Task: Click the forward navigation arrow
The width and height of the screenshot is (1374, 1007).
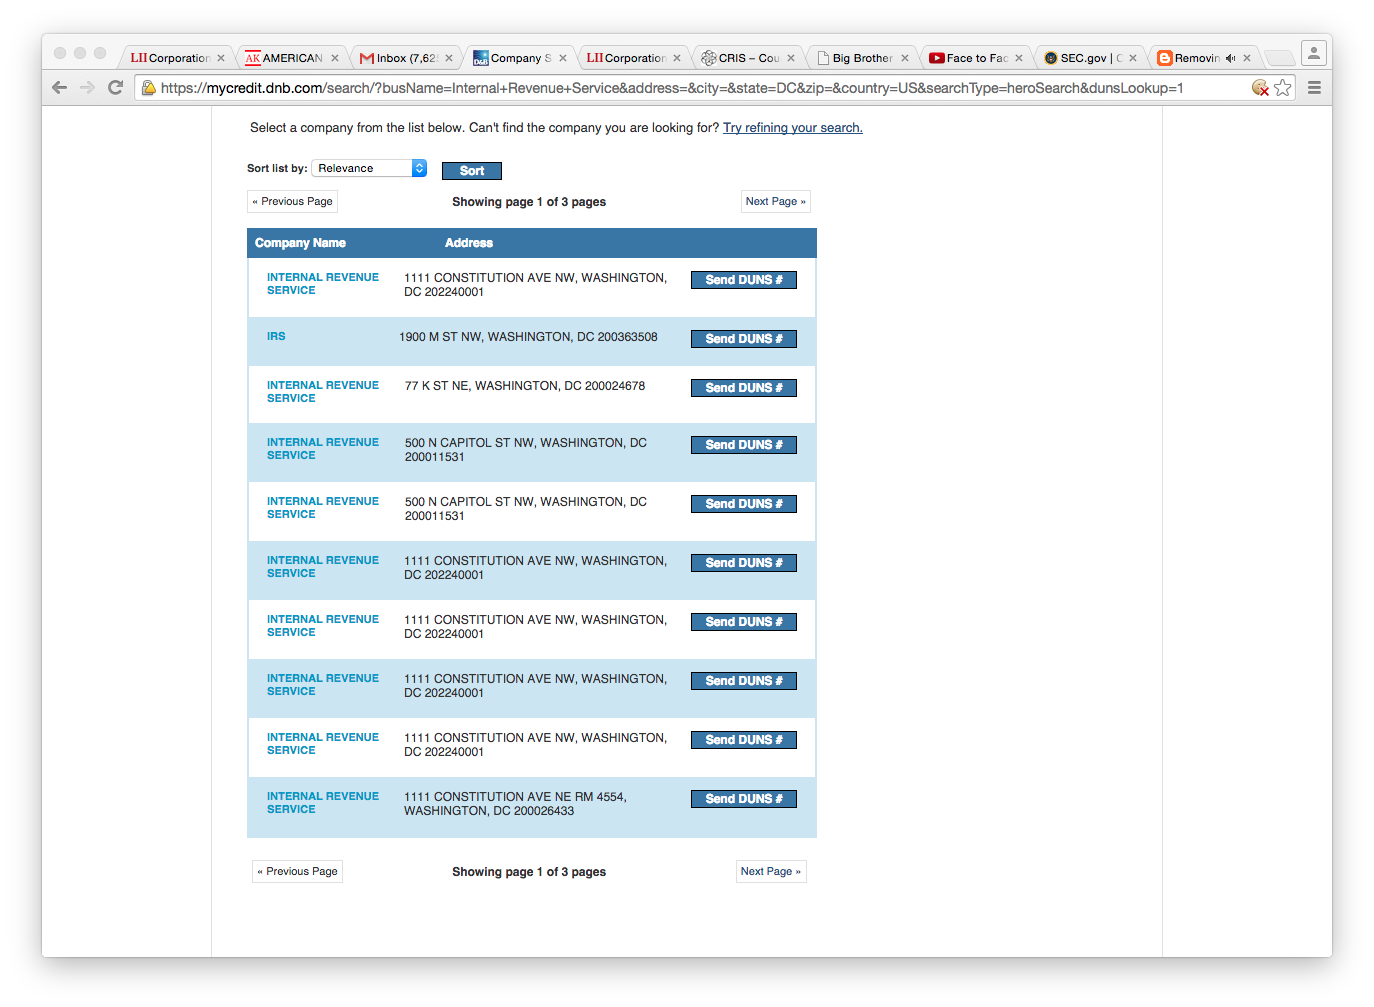Action: click(x=87, y=88)
